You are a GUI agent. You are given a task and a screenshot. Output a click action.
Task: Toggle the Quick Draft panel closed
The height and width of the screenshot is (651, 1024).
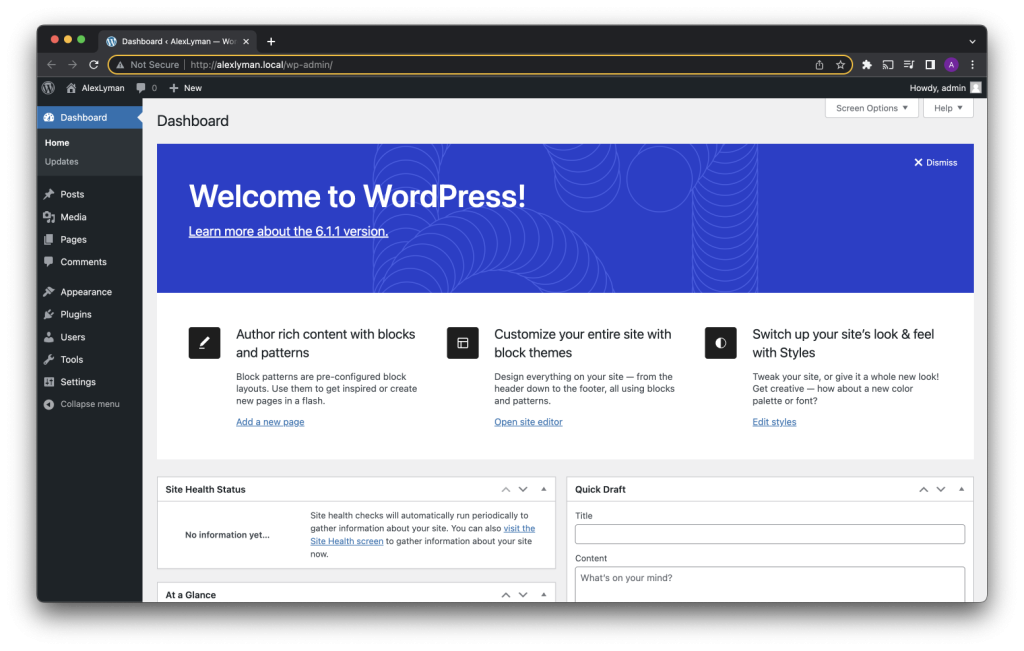click(x=961, y=490)
